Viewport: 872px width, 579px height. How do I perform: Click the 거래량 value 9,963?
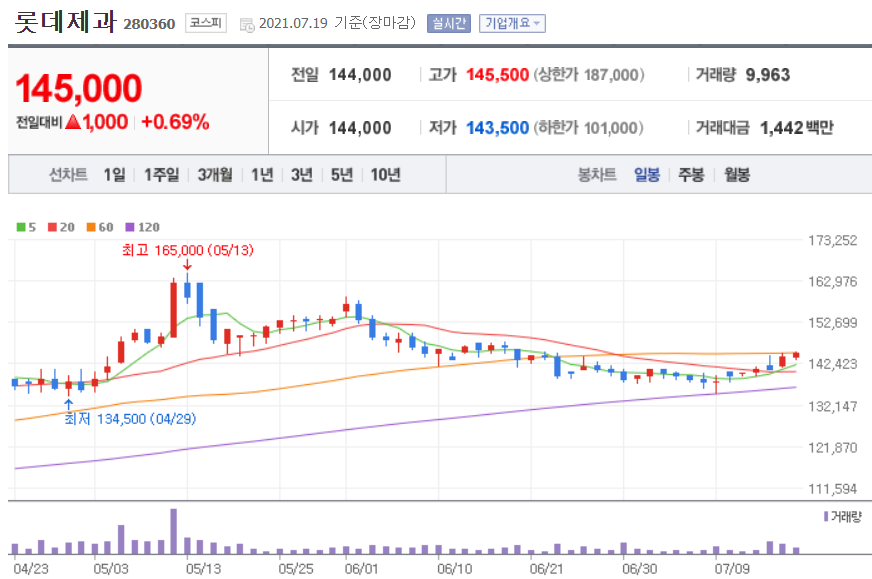click(x=767, y=75)
